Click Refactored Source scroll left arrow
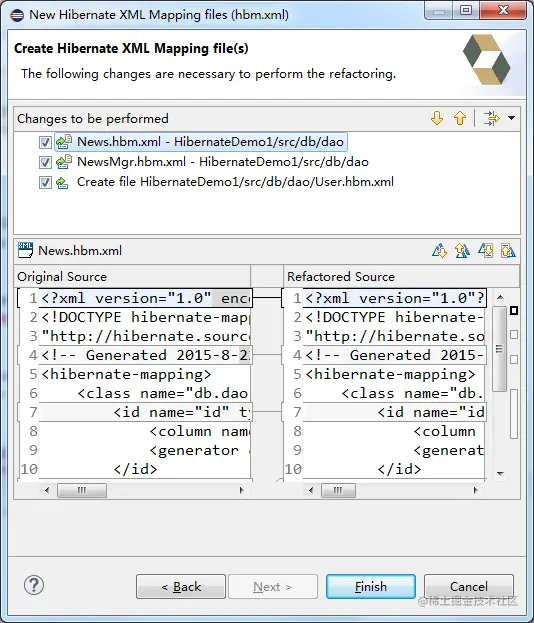 (x=311, y=490)
